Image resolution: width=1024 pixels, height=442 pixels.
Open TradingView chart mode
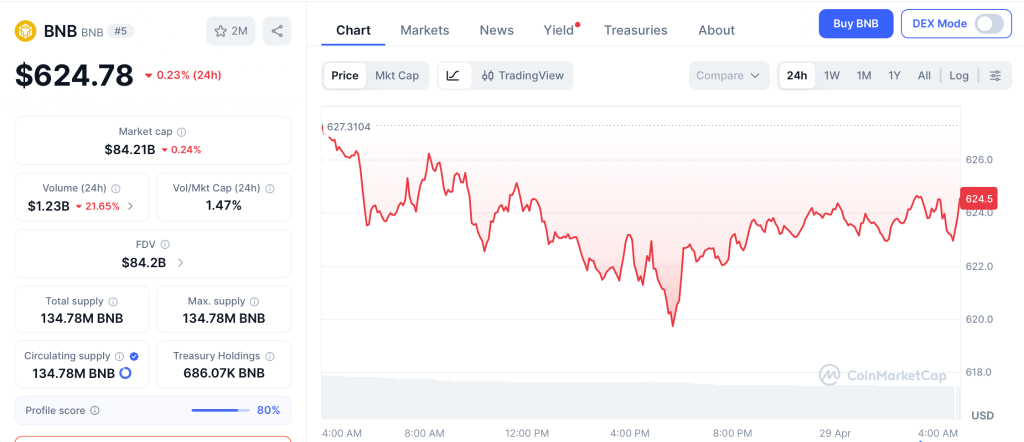tap(522, 75)
